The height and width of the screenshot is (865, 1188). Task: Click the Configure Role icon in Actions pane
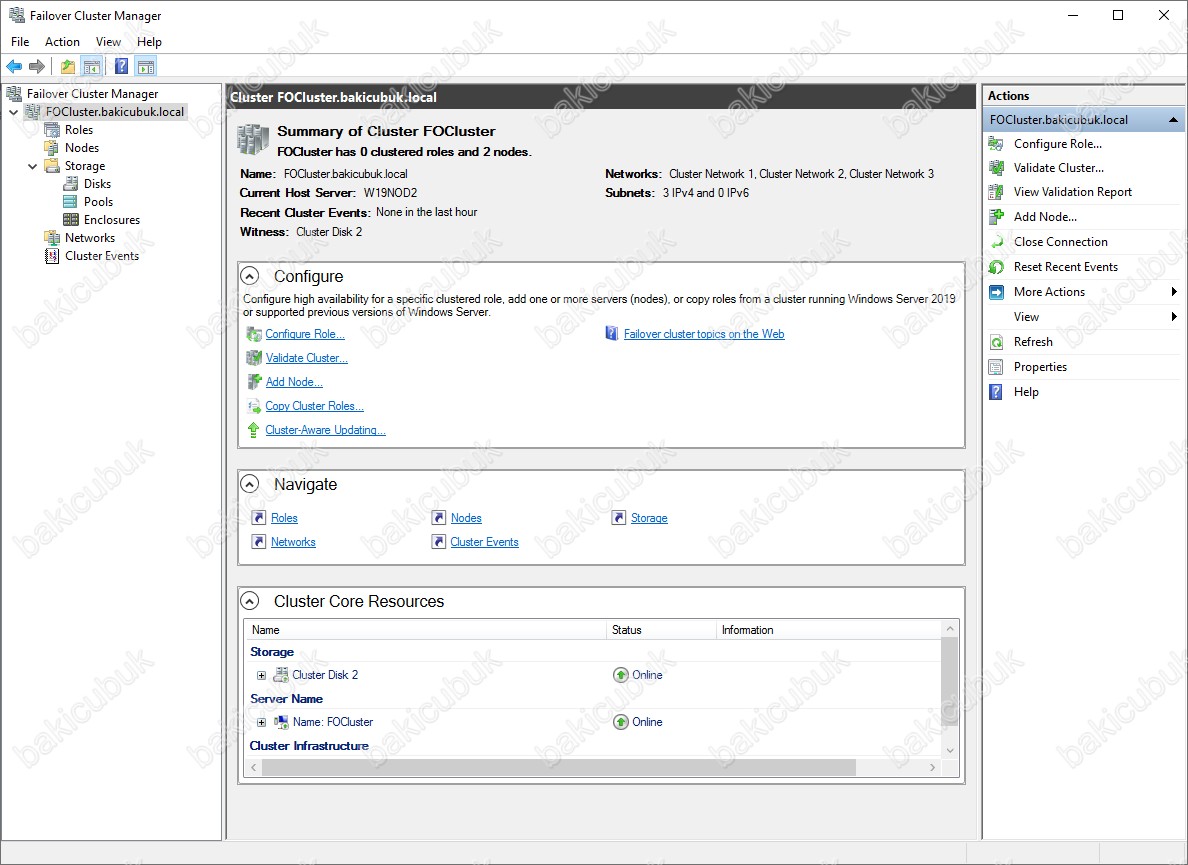click(x=996, y=144)
